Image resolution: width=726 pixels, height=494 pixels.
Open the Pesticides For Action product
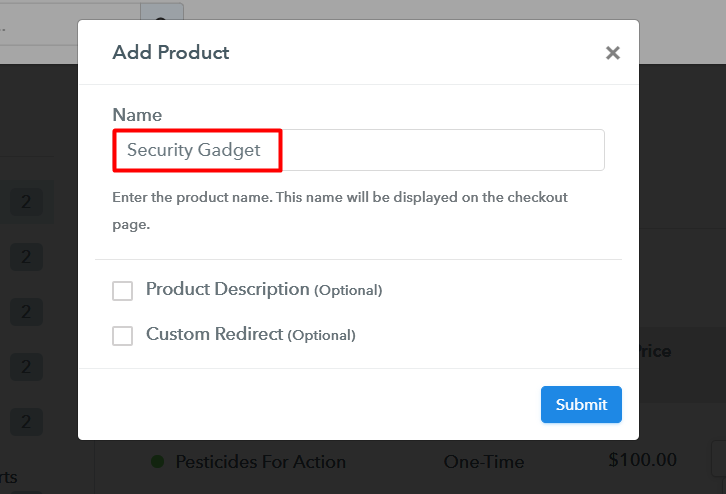pyautogui.click(x=260, y=462)
